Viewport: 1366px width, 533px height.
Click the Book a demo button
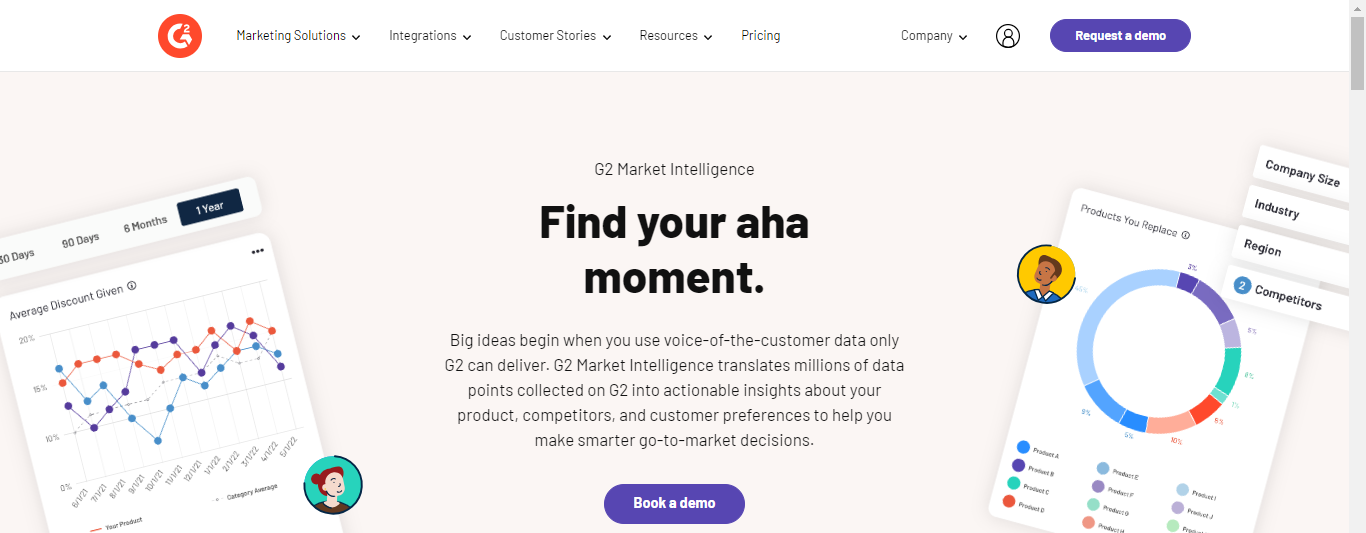click(674, 504)
